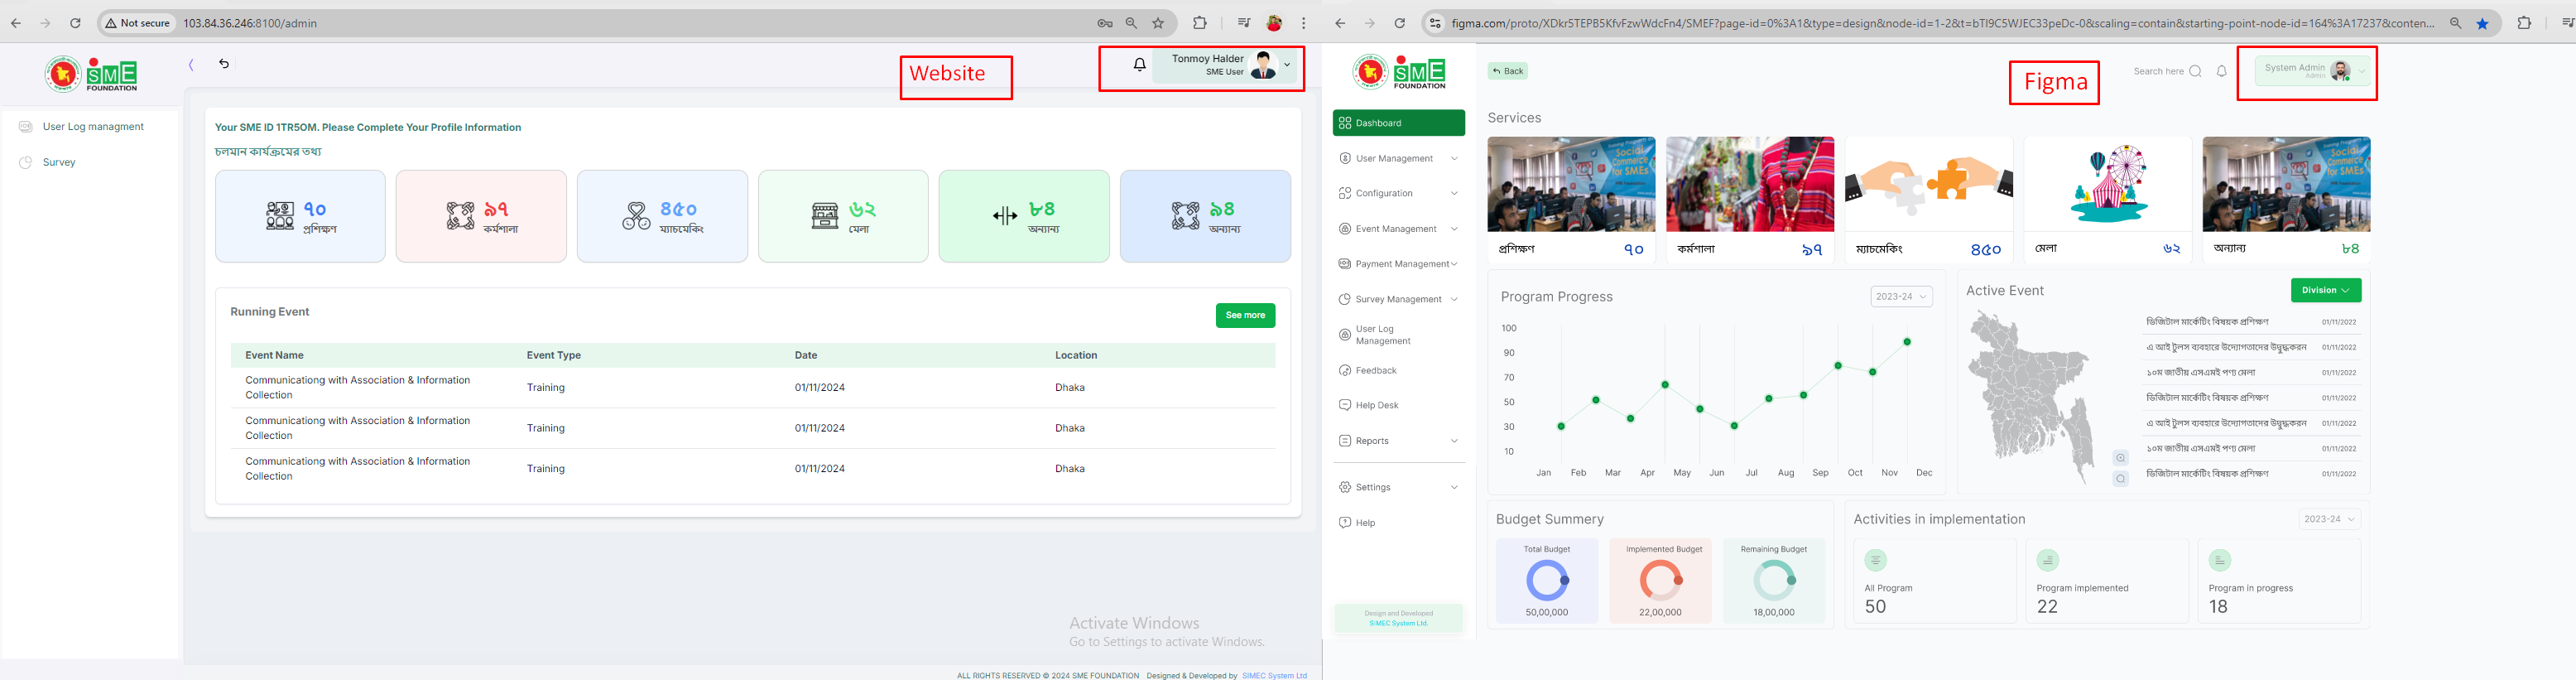Click the password key icon in address bar
The width and height of the screenshot is (2576, 680).
point(1105,23)
